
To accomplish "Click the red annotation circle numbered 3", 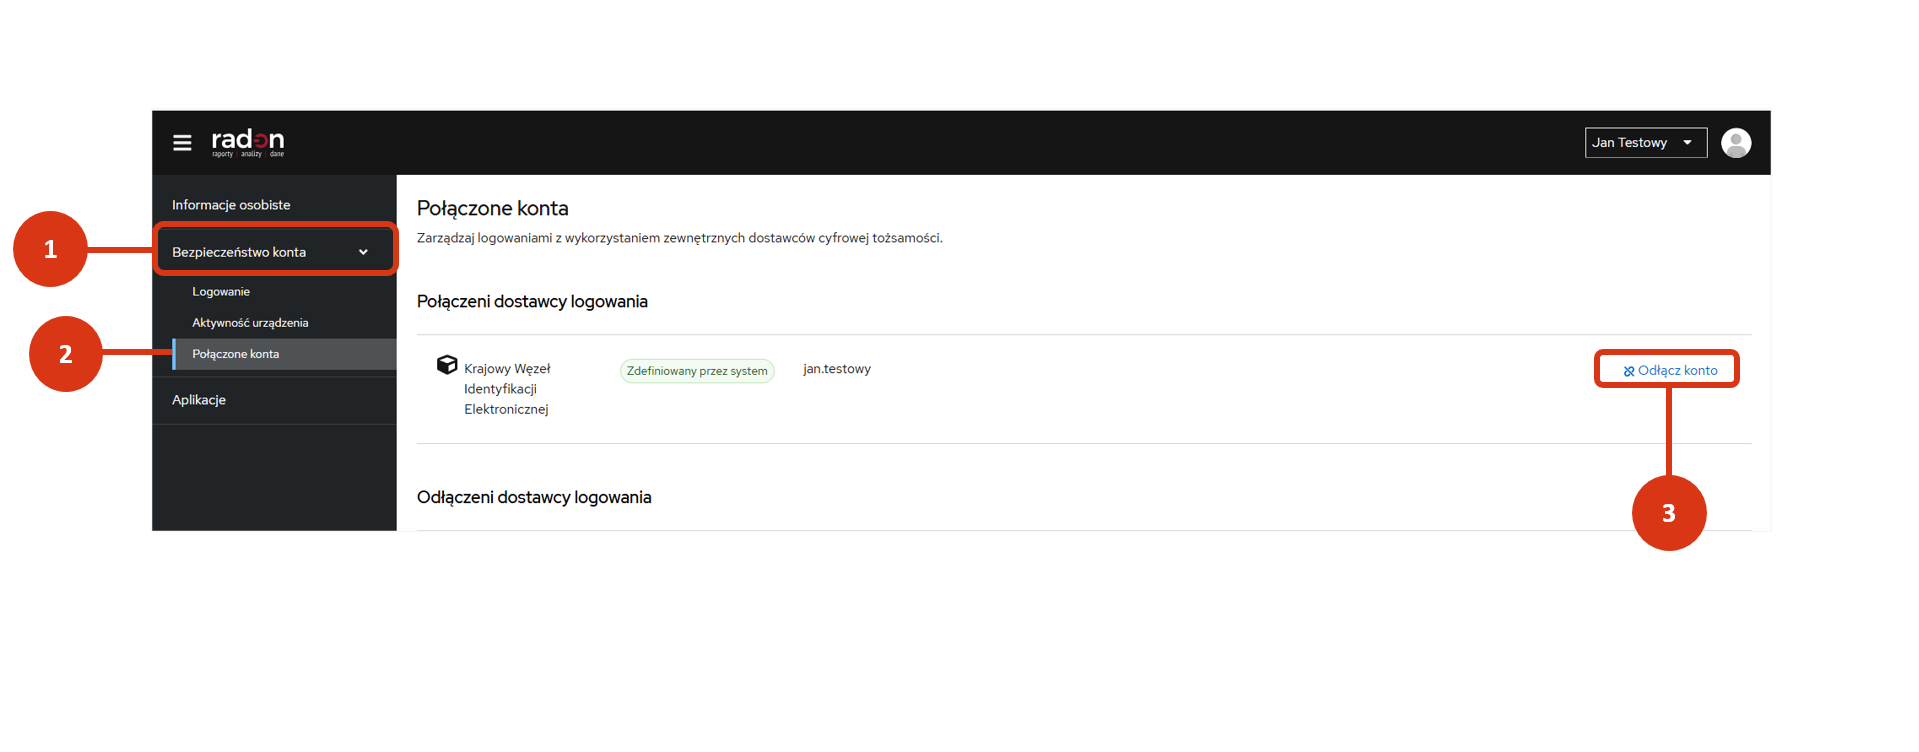I will pyautogui.click(x=1668, y=513).
